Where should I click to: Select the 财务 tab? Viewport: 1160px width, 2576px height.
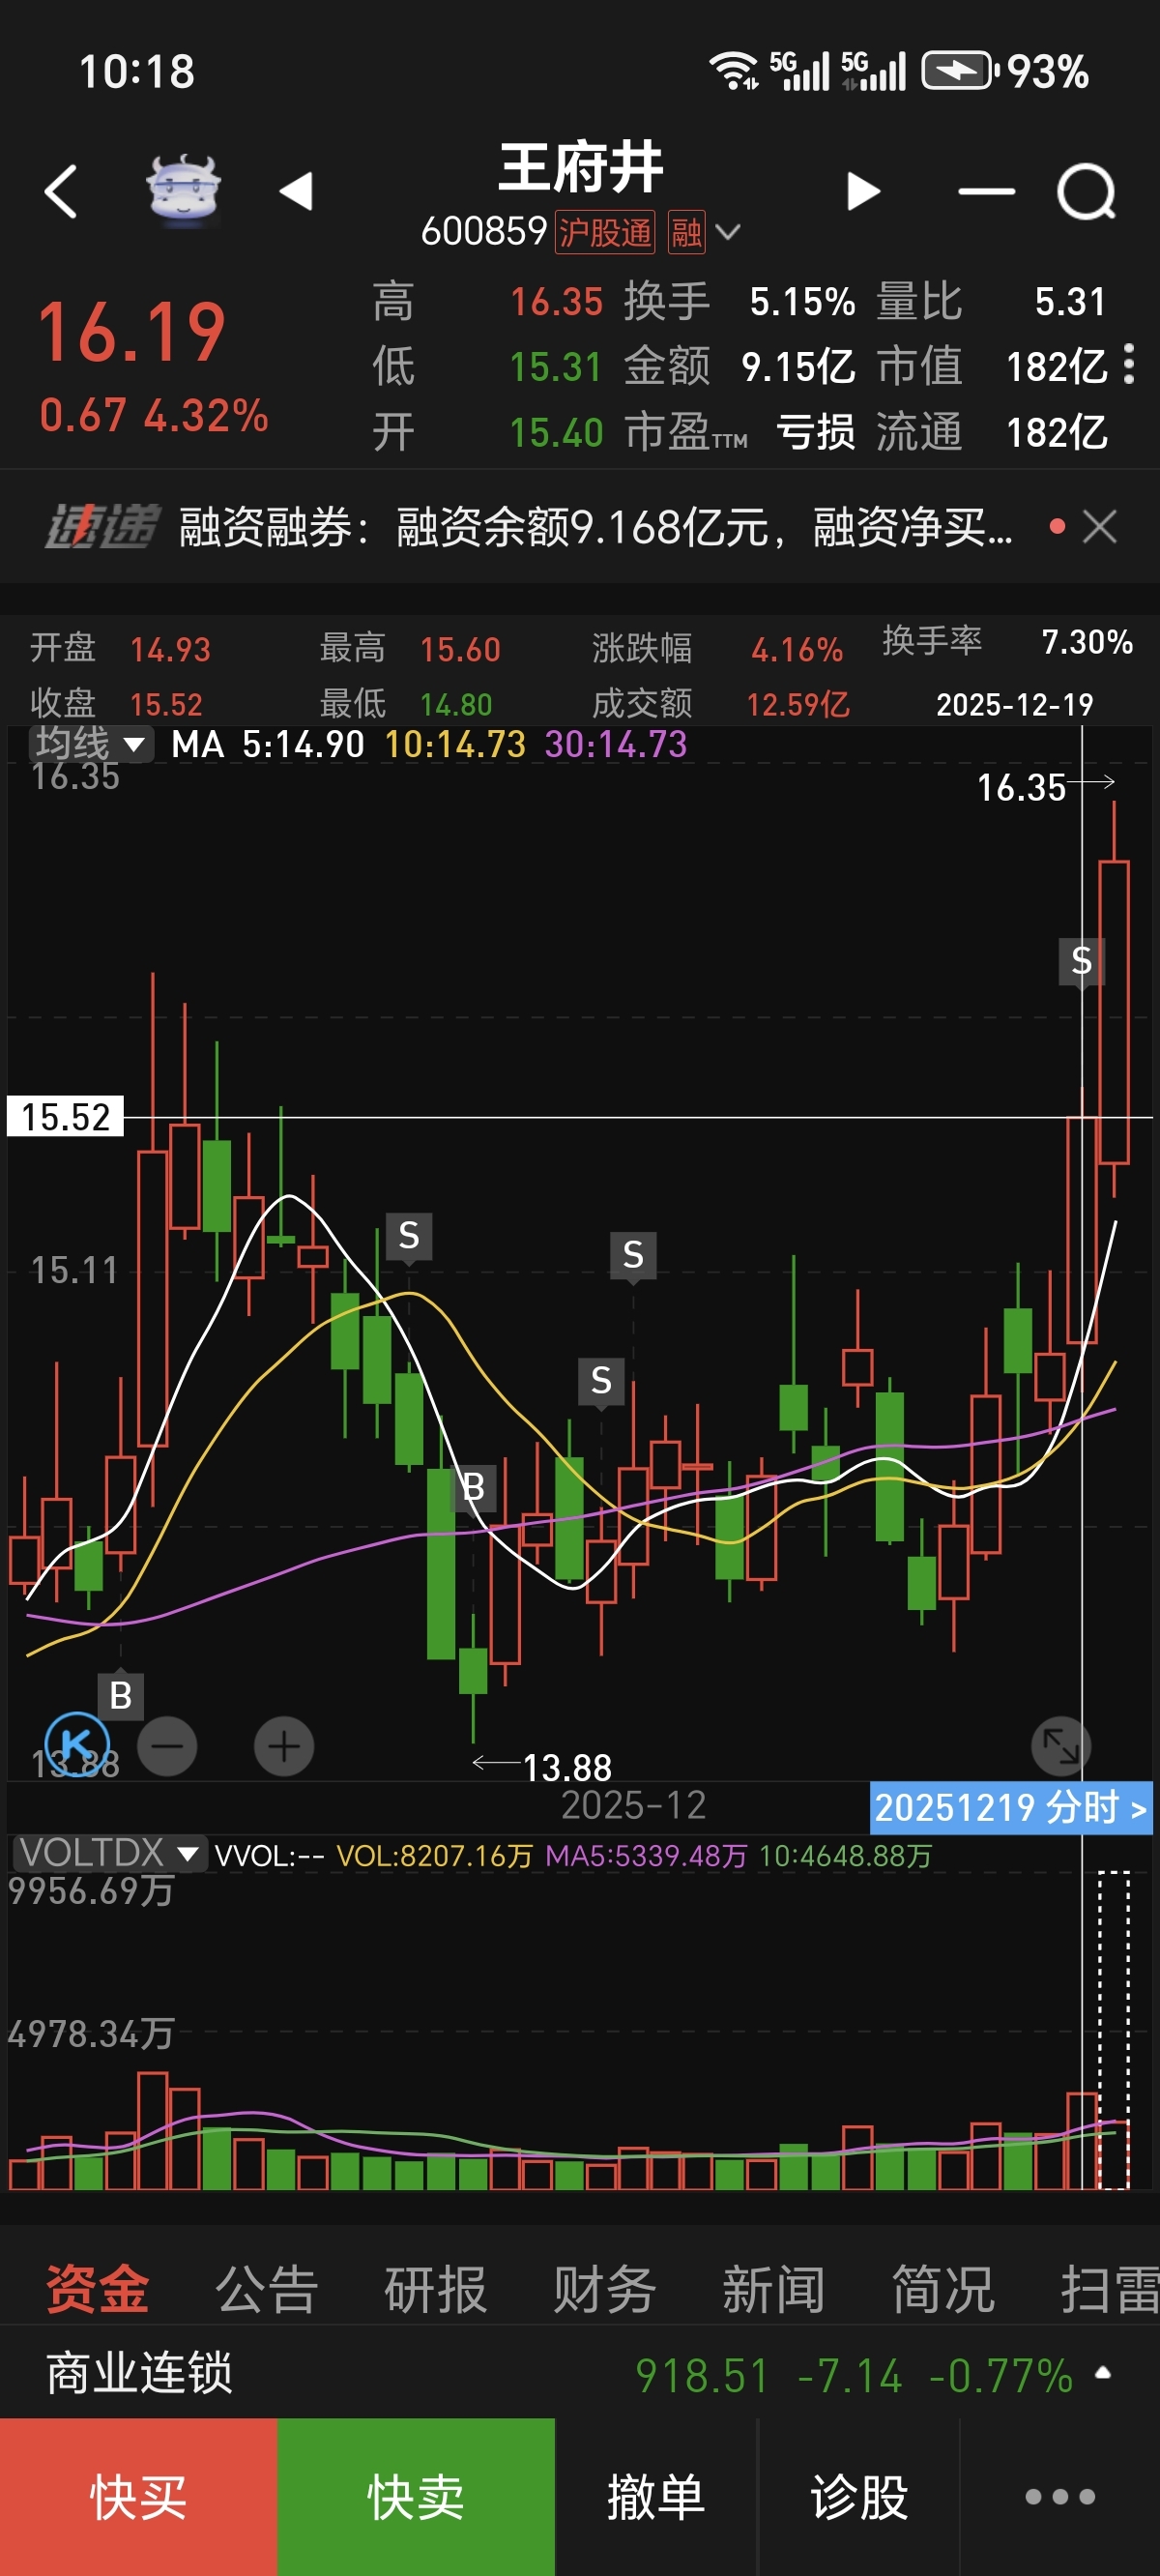pyautogui.click(x=604, y=2289)
